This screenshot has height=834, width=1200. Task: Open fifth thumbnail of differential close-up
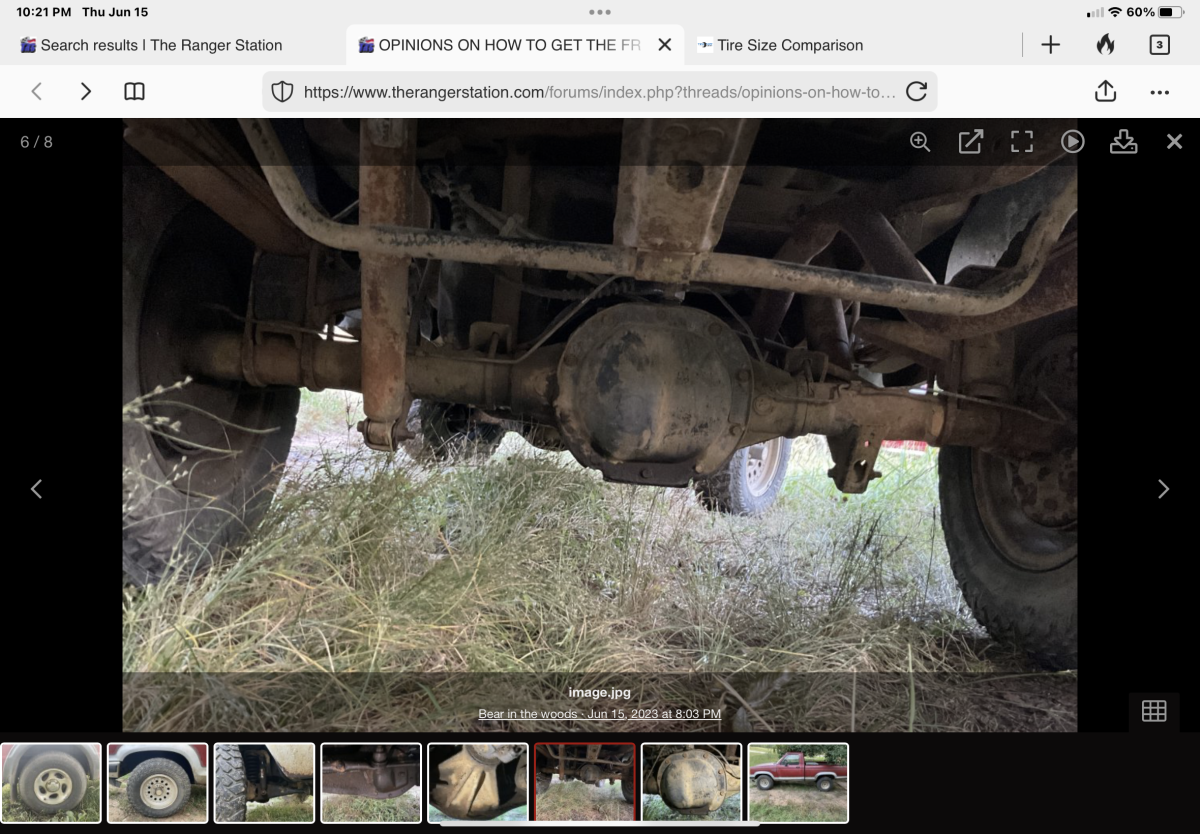pyautogui.click(x=478, y=783)
